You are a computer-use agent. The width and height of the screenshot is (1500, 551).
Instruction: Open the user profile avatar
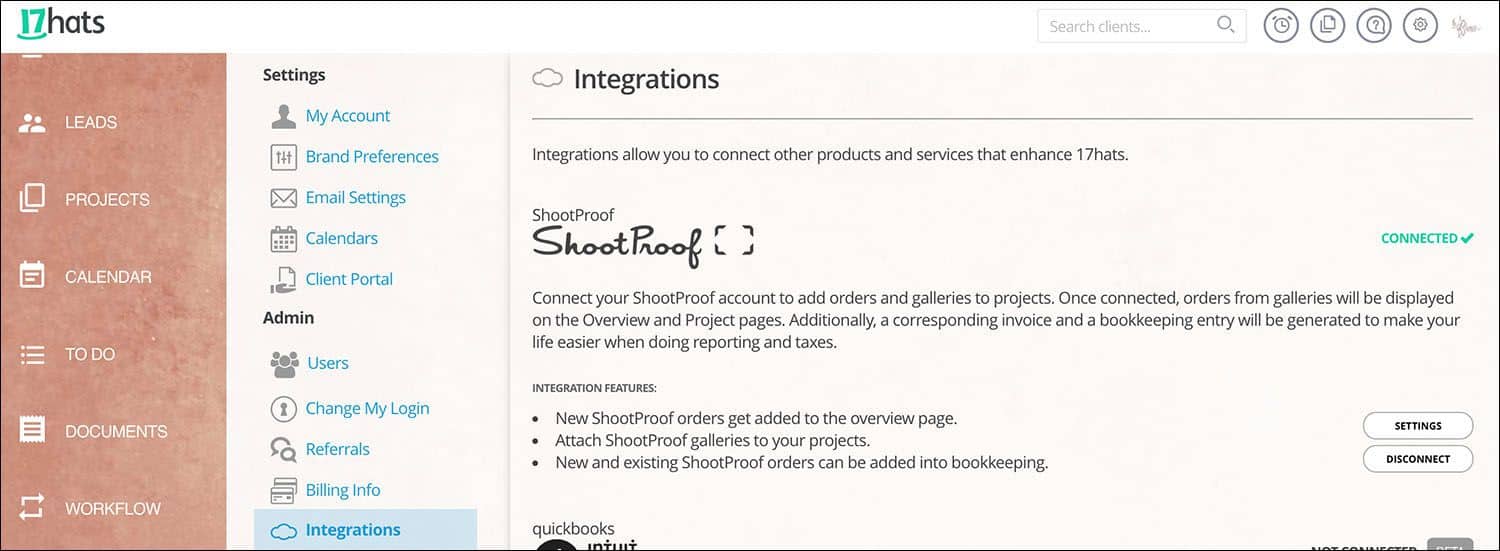tap(1465, 27)
